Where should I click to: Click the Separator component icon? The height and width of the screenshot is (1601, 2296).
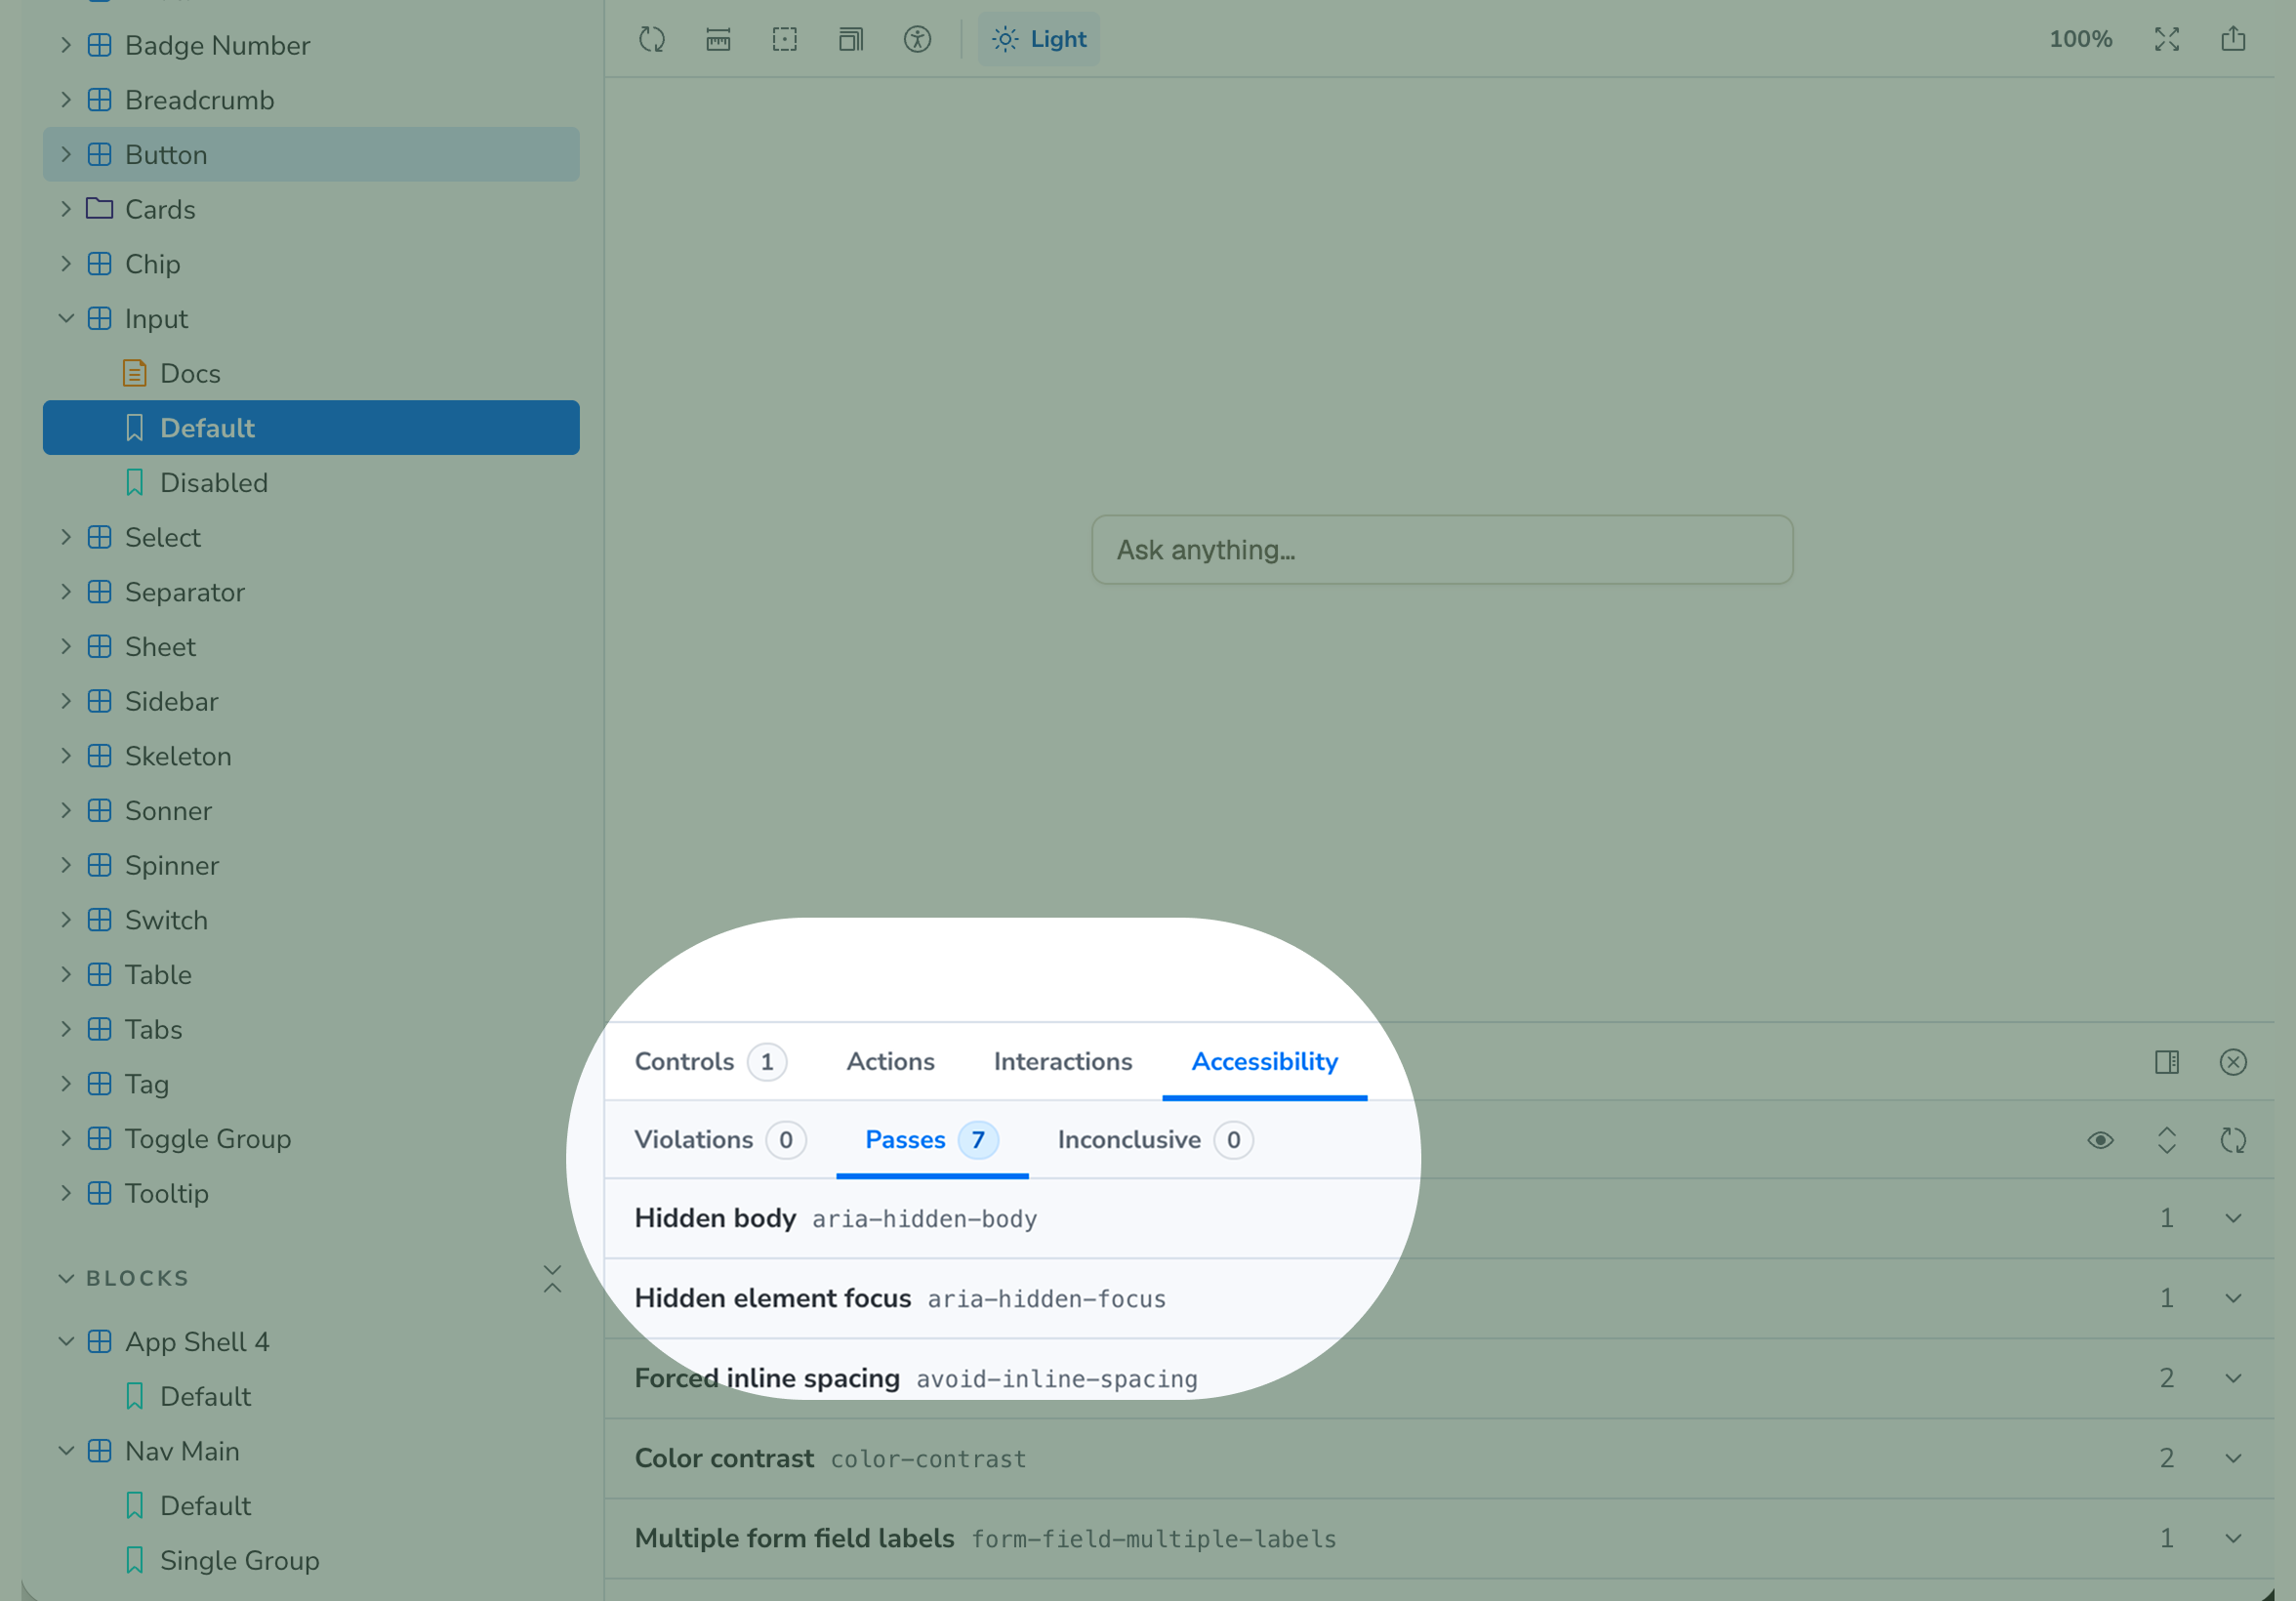pyautogui.click(x=99, y=592)
